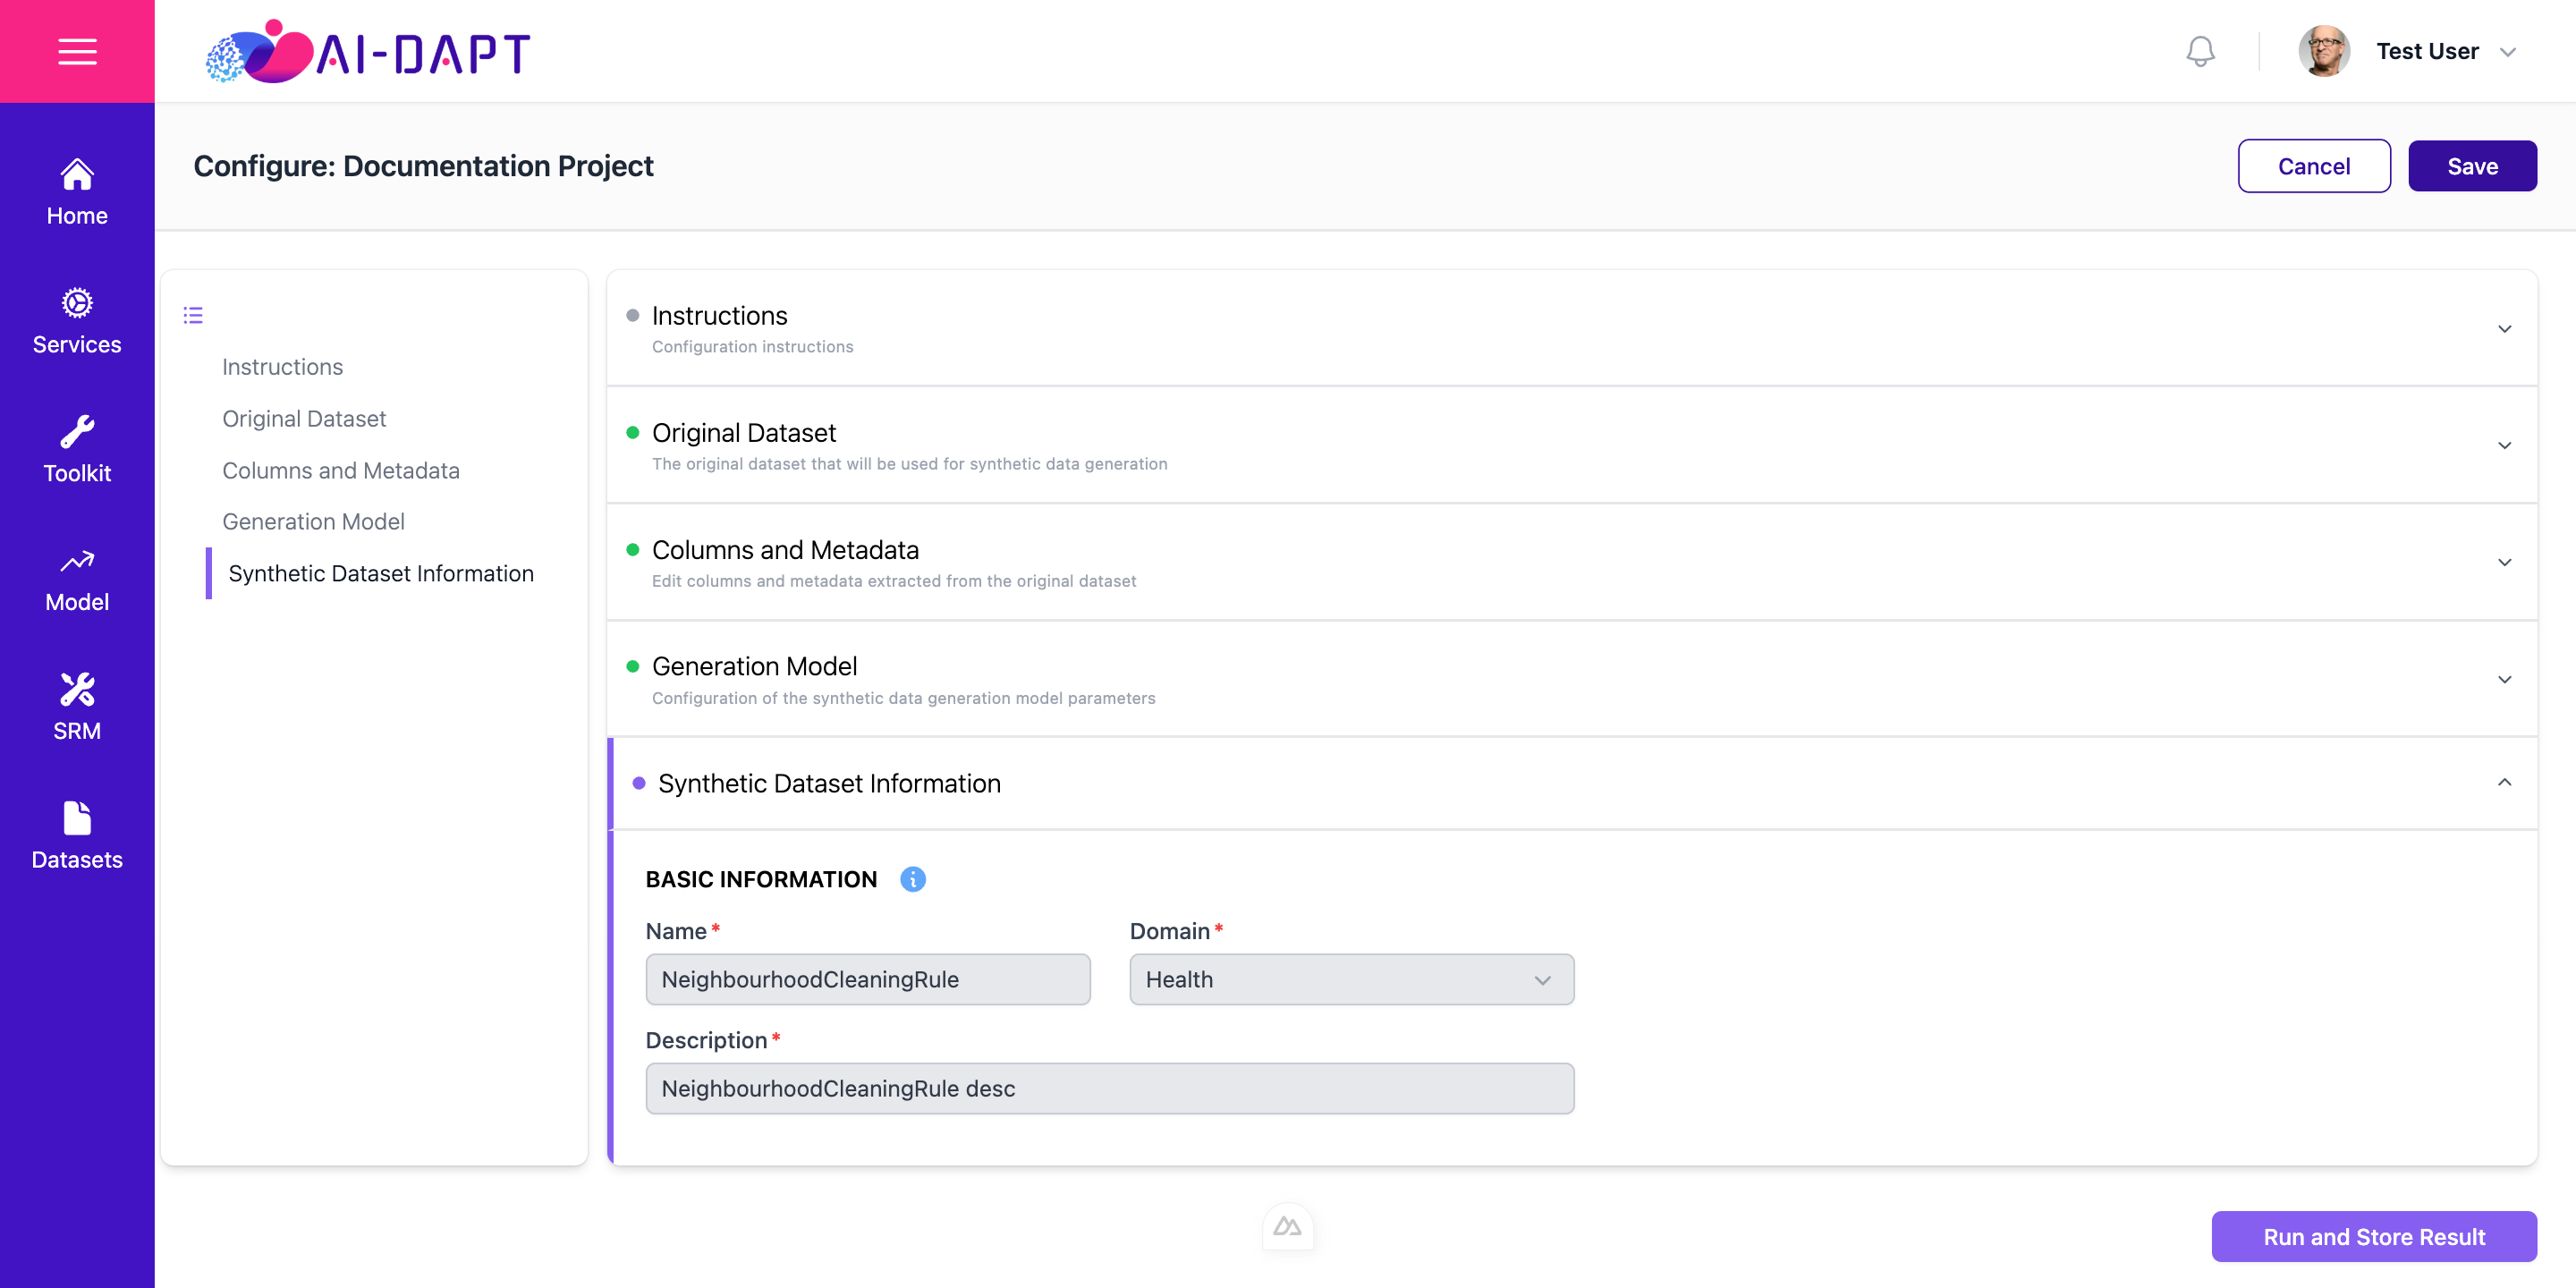Save the configuration
The height and width of the screenshot is (1288, 2576).
click(2471, 166)
